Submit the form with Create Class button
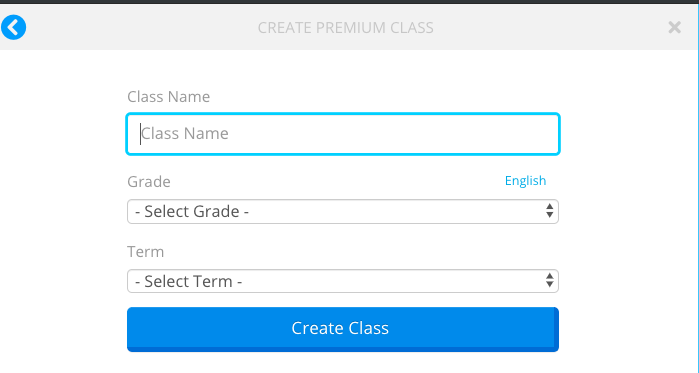Viewport: 699px width, 373px height. [343, 329]
